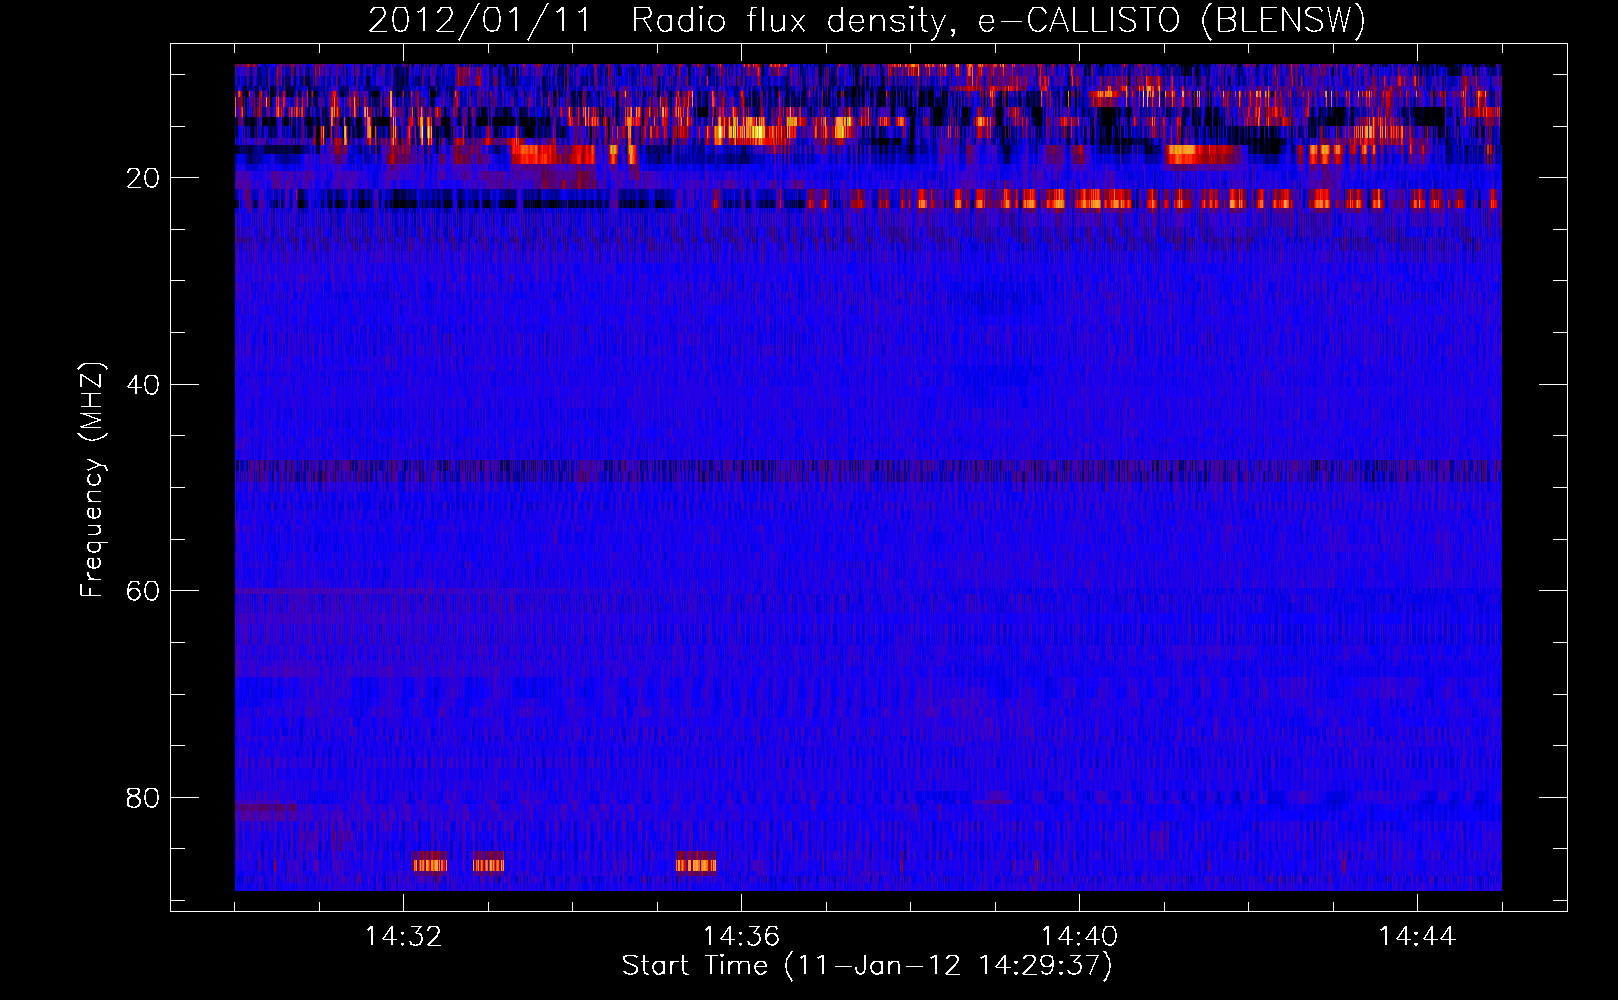This screenshot has height=1000, width=1618.
Task: Click the 14:32 time tick label
Action: coord(403,937)
